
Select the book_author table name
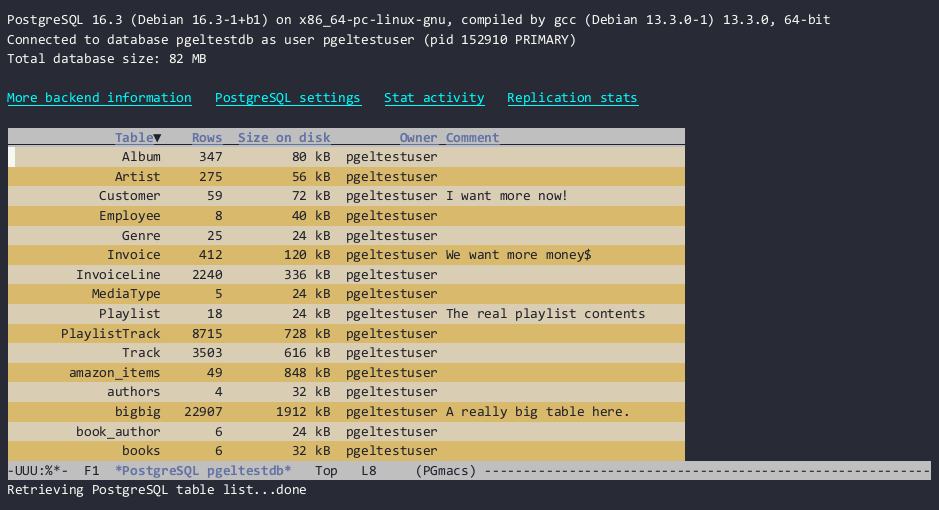pyautogui.click(x=118, y=432)
